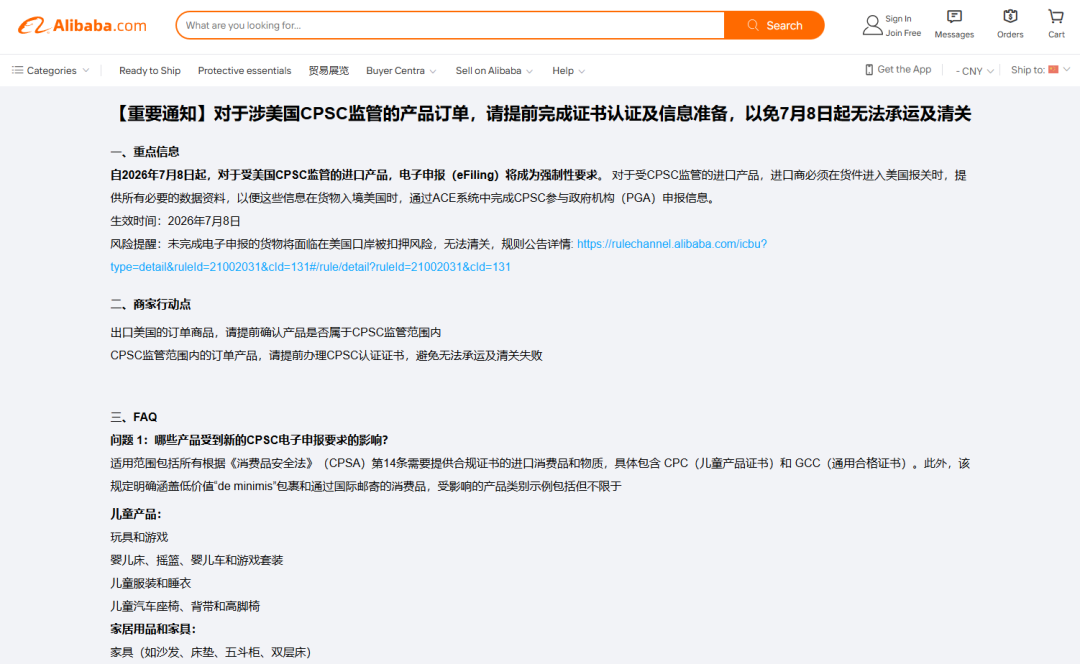
Task: Open the Sign In user icon
Action: point(872,25)
